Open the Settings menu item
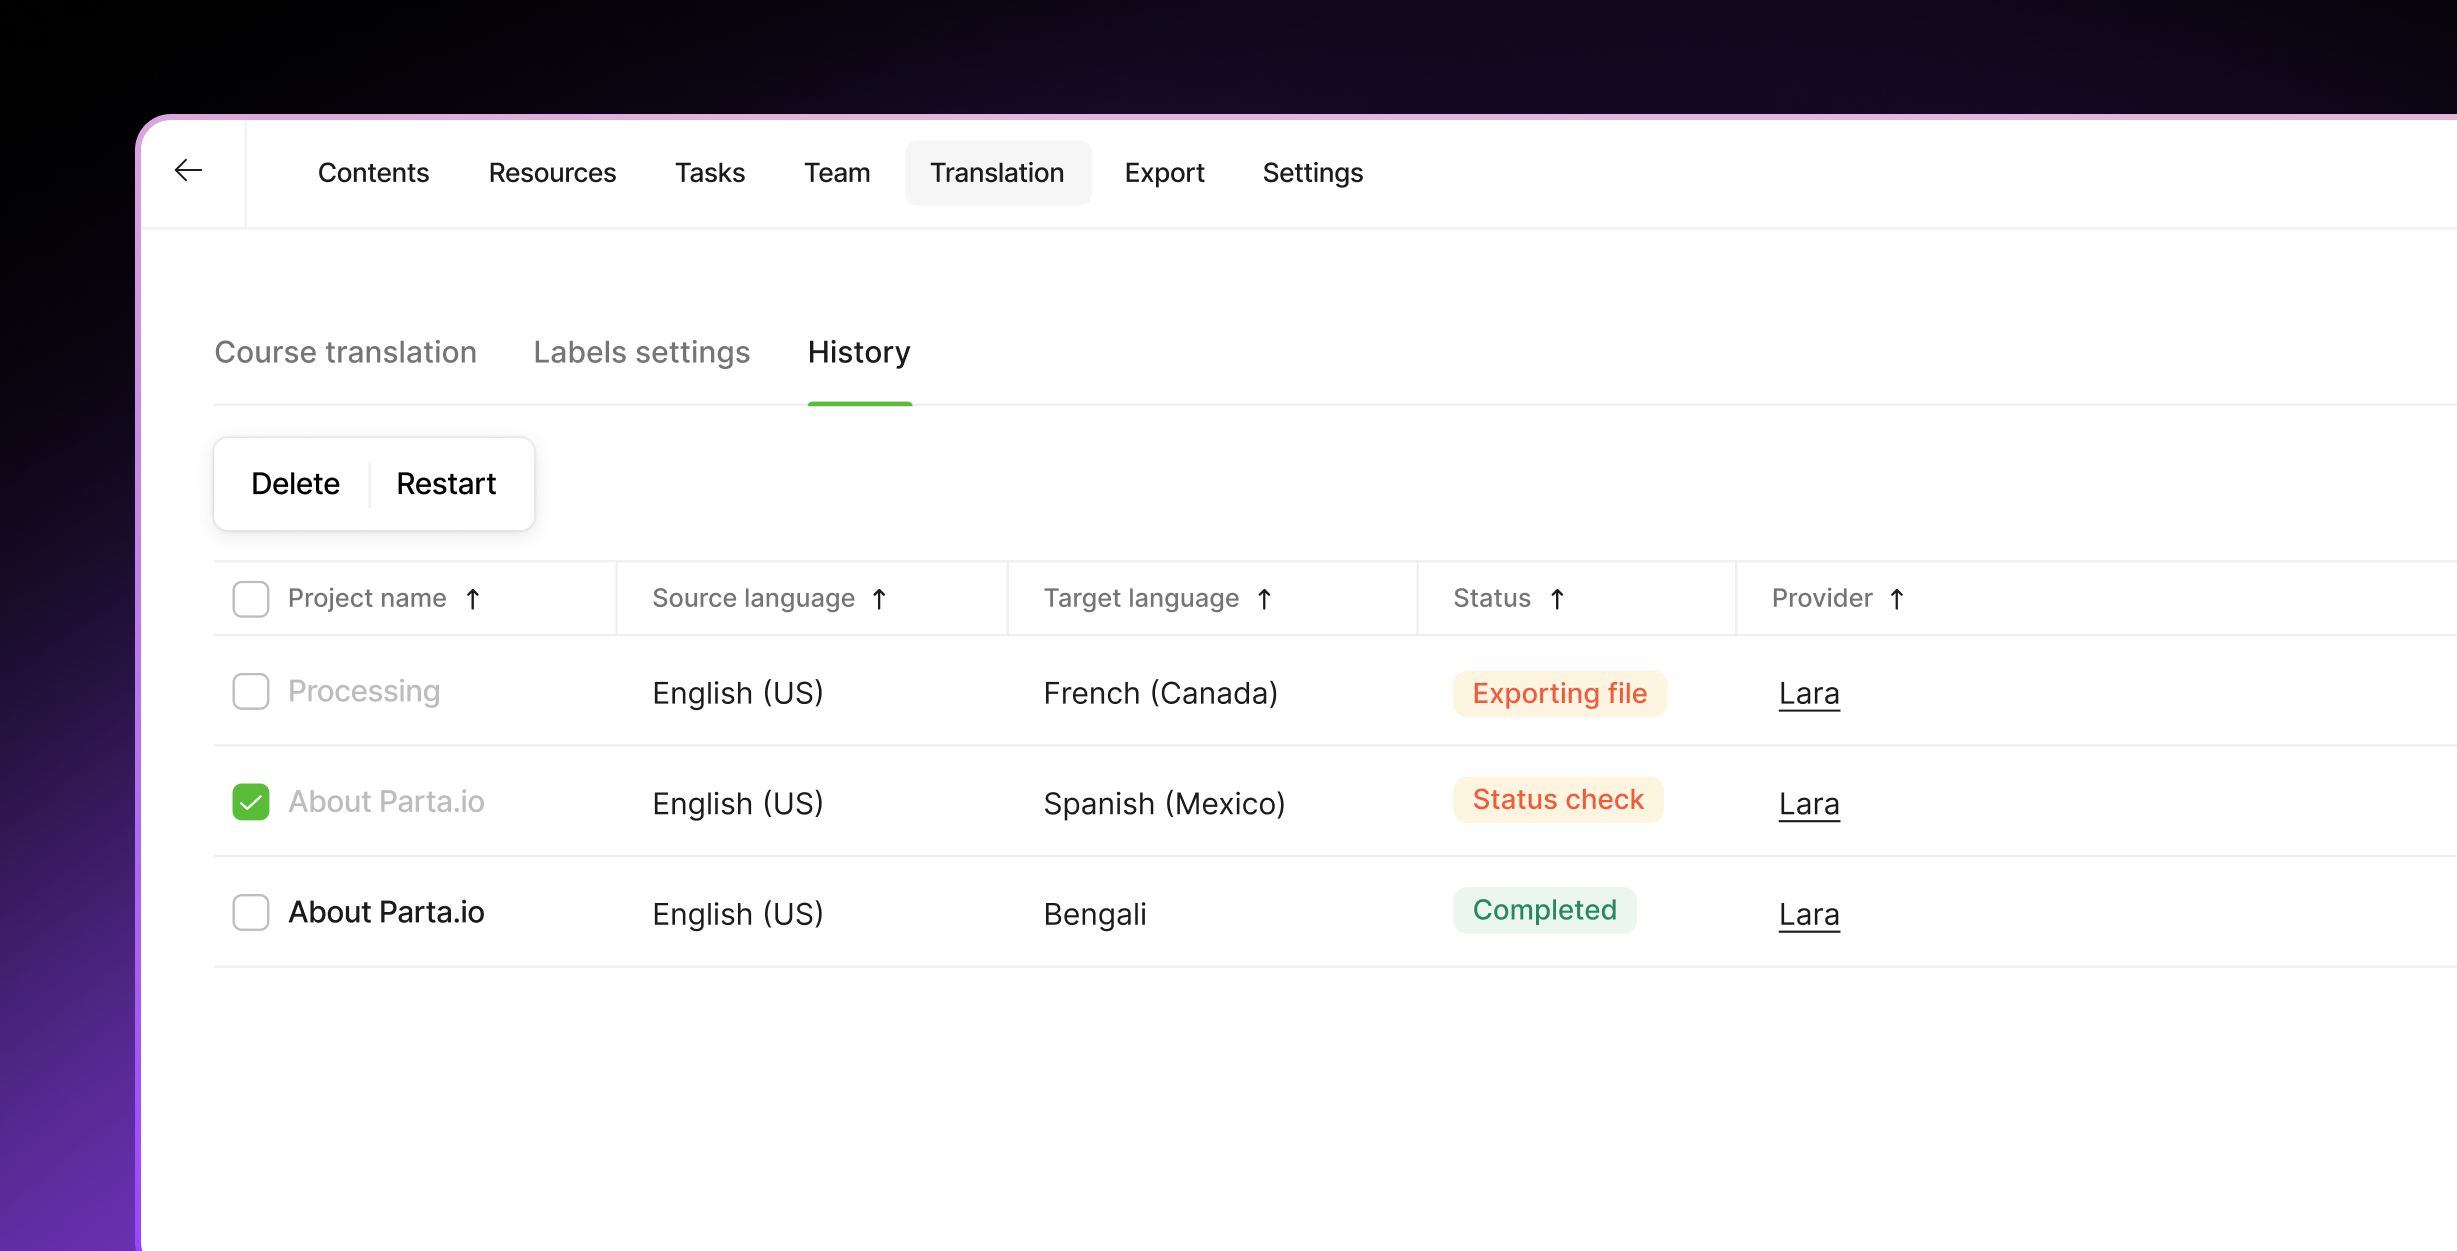Image resolution: width=2457 pixels, height=1251 pixels. pyautogui.click(x=1312, y=173)
